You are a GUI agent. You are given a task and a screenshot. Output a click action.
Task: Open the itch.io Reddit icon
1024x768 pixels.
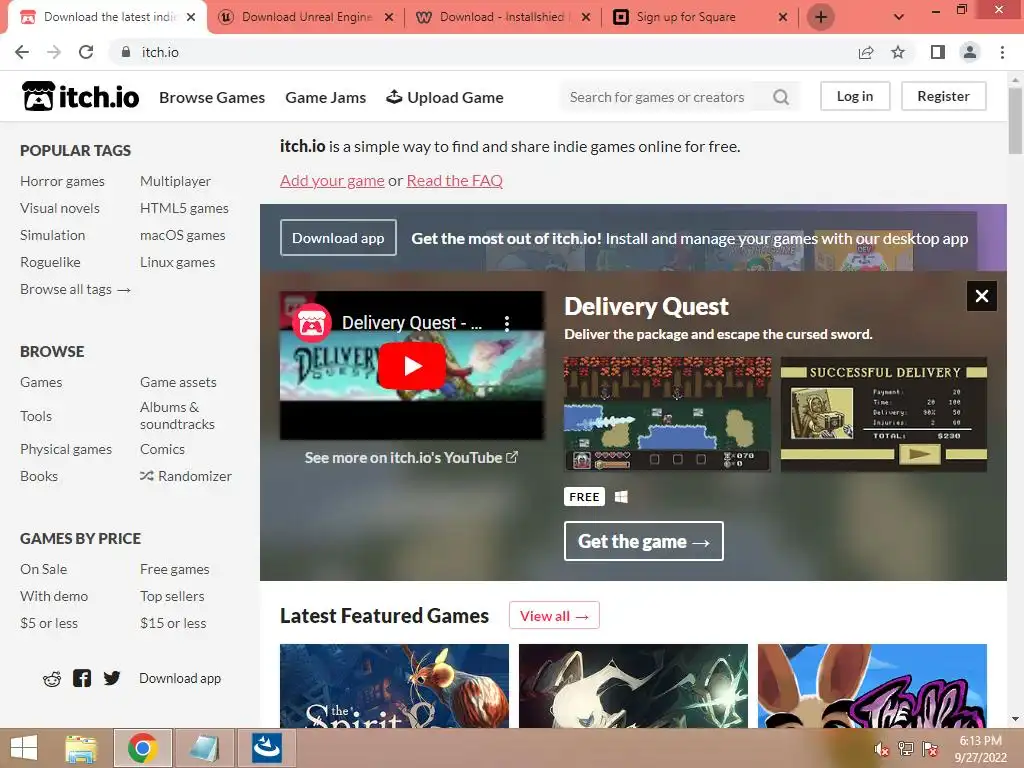click(52, 679)
